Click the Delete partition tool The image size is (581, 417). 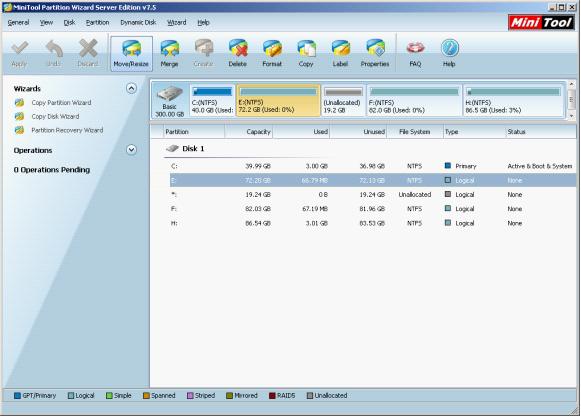click(238, 54)
